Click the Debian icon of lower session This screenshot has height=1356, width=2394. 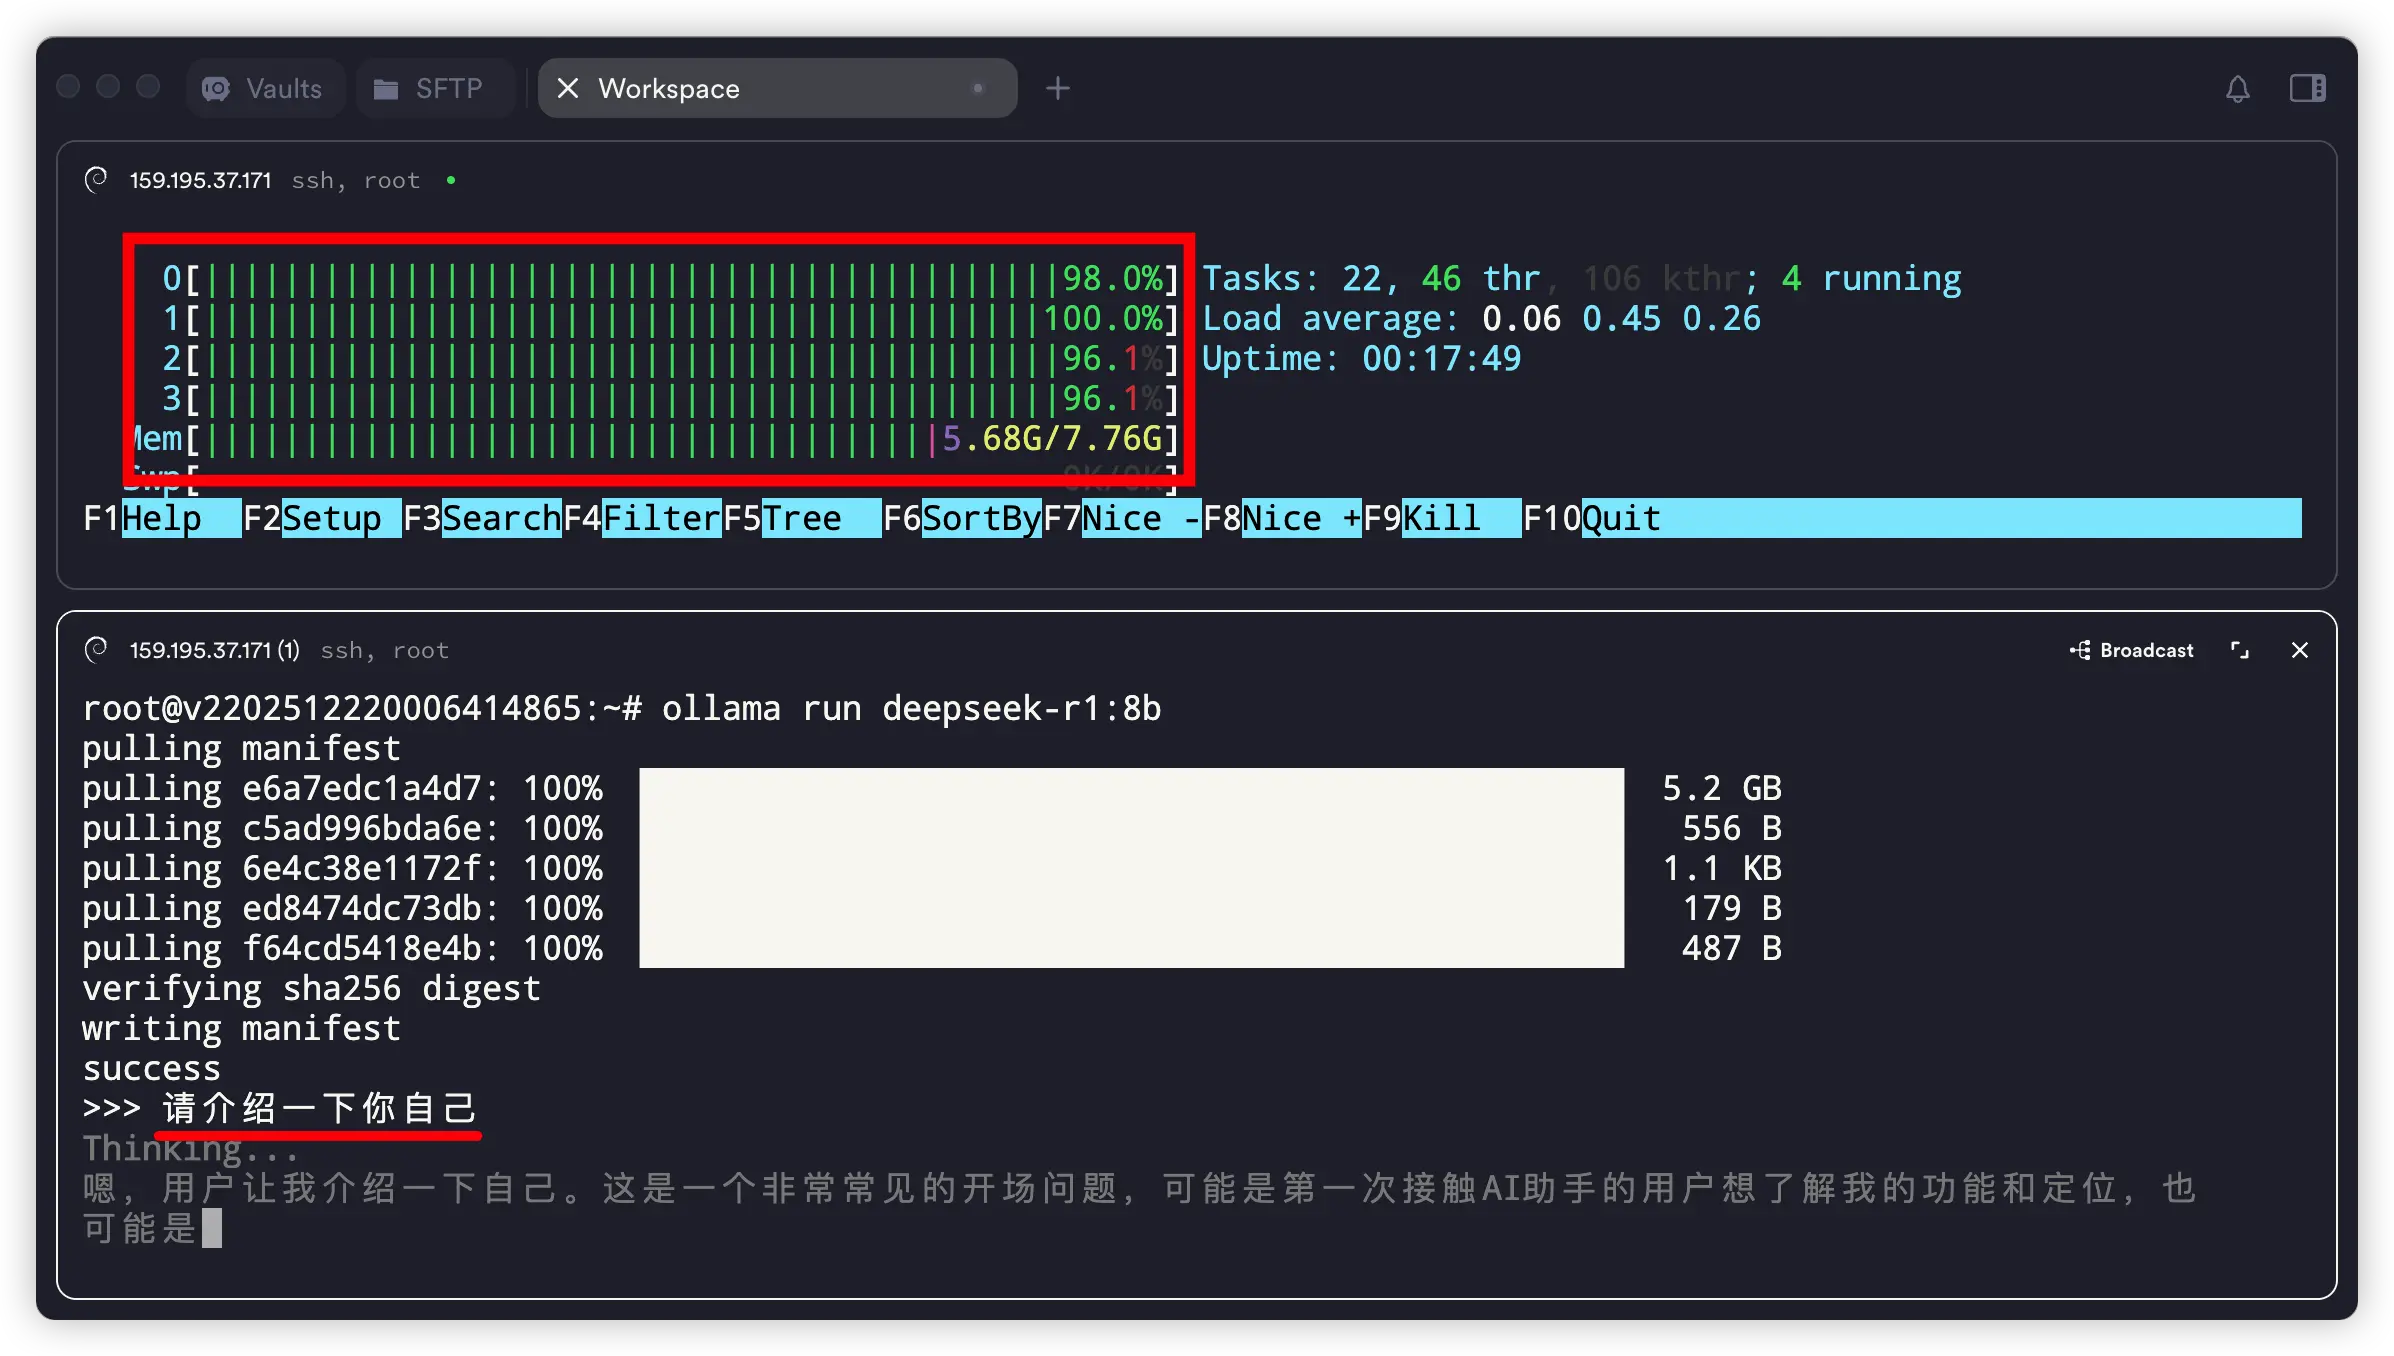pos(97,650)
